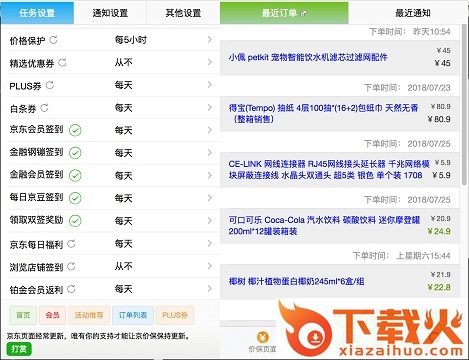Screen dimensions: 469x360
Task: Click the green 打赏 button
Action: pos(19,349)
